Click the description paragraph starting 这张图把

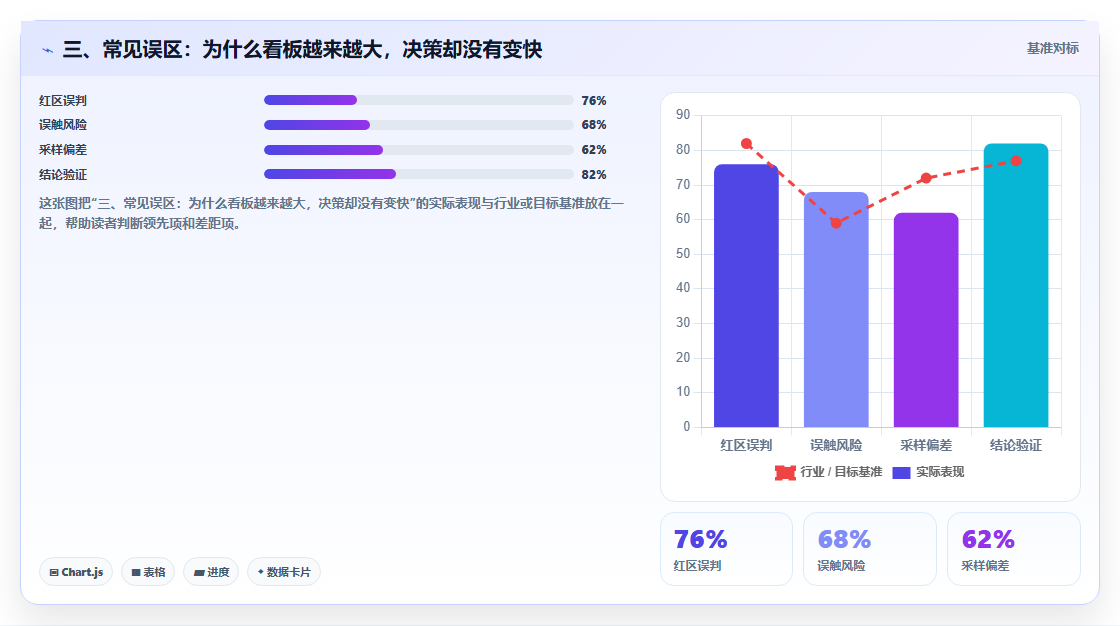pos(331,214)
